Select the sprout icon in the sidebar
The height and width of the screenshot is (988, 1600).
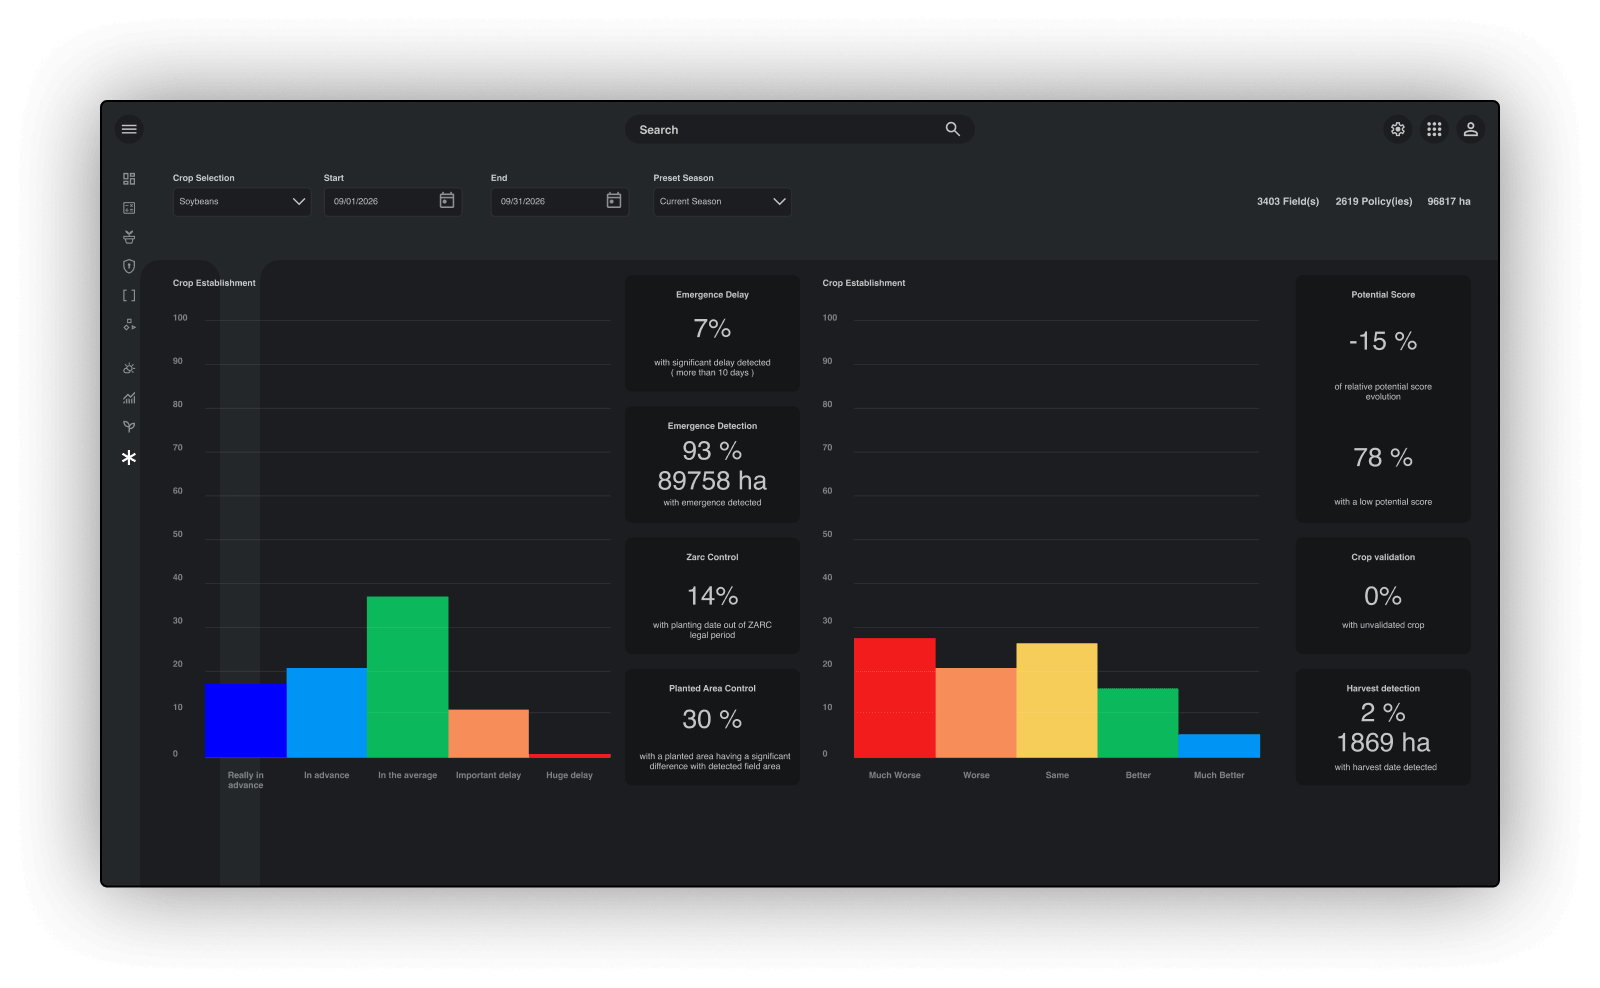129,426
